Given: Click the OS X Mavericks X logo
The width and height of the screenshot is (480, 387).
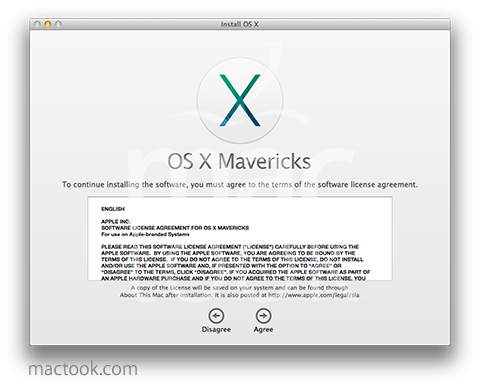Looking at the screenshot, I should click(x=240, y=100).
